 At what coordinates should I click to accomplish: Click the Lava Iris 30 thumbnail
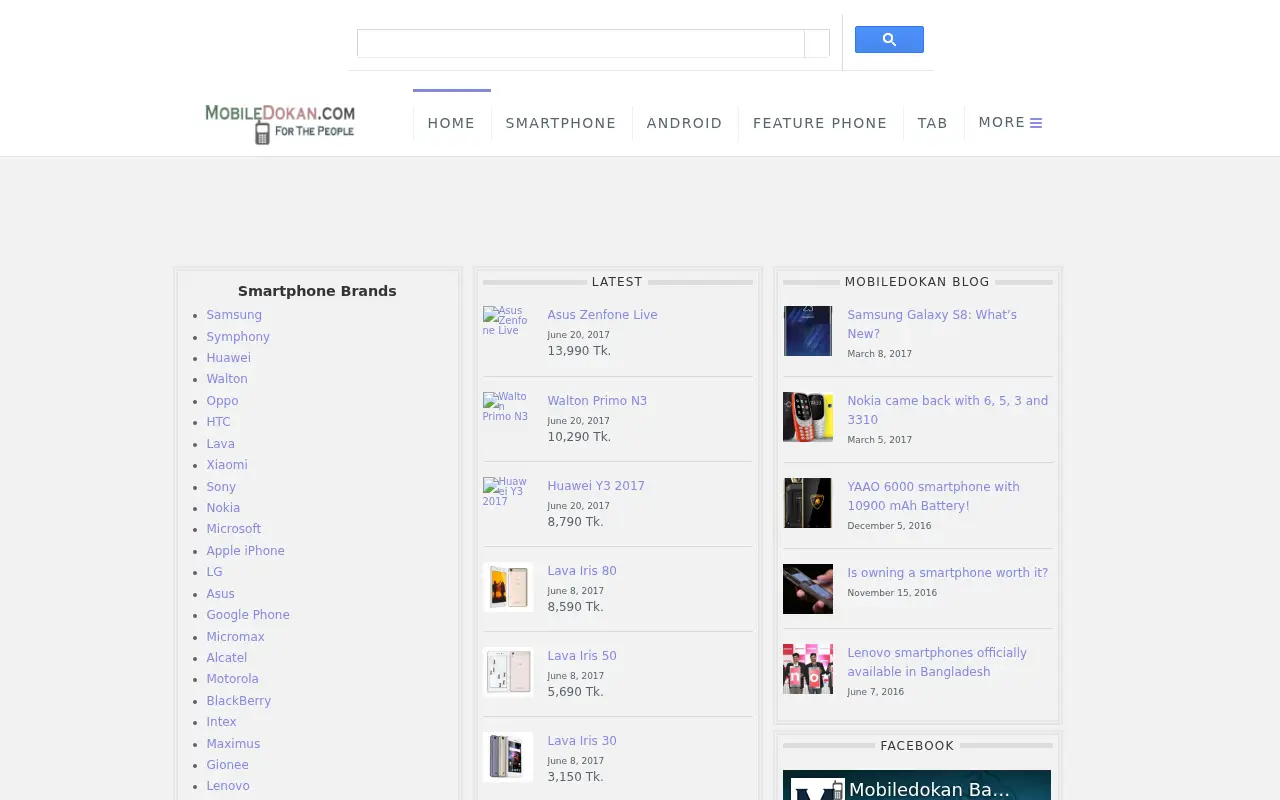click(x=508, y=757)
